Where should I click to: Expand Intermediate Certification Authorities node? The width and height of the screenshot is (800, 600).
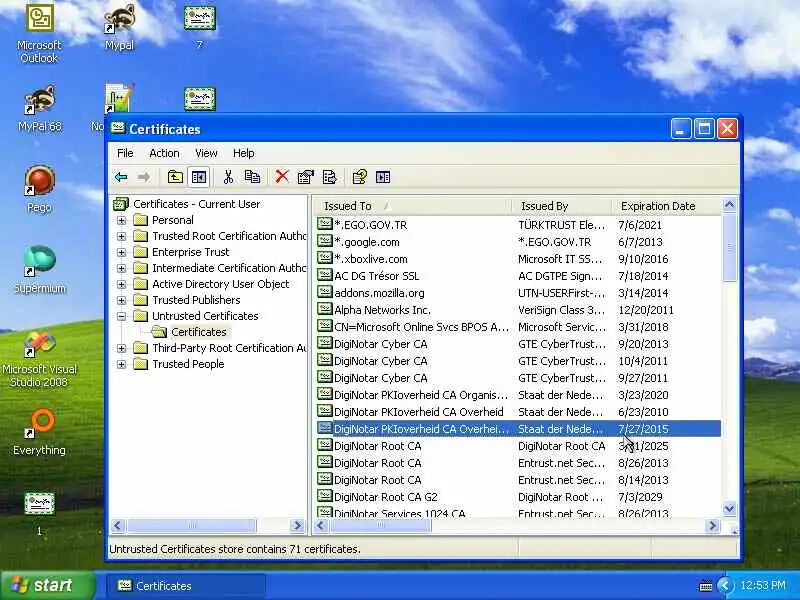coord(121,268)
